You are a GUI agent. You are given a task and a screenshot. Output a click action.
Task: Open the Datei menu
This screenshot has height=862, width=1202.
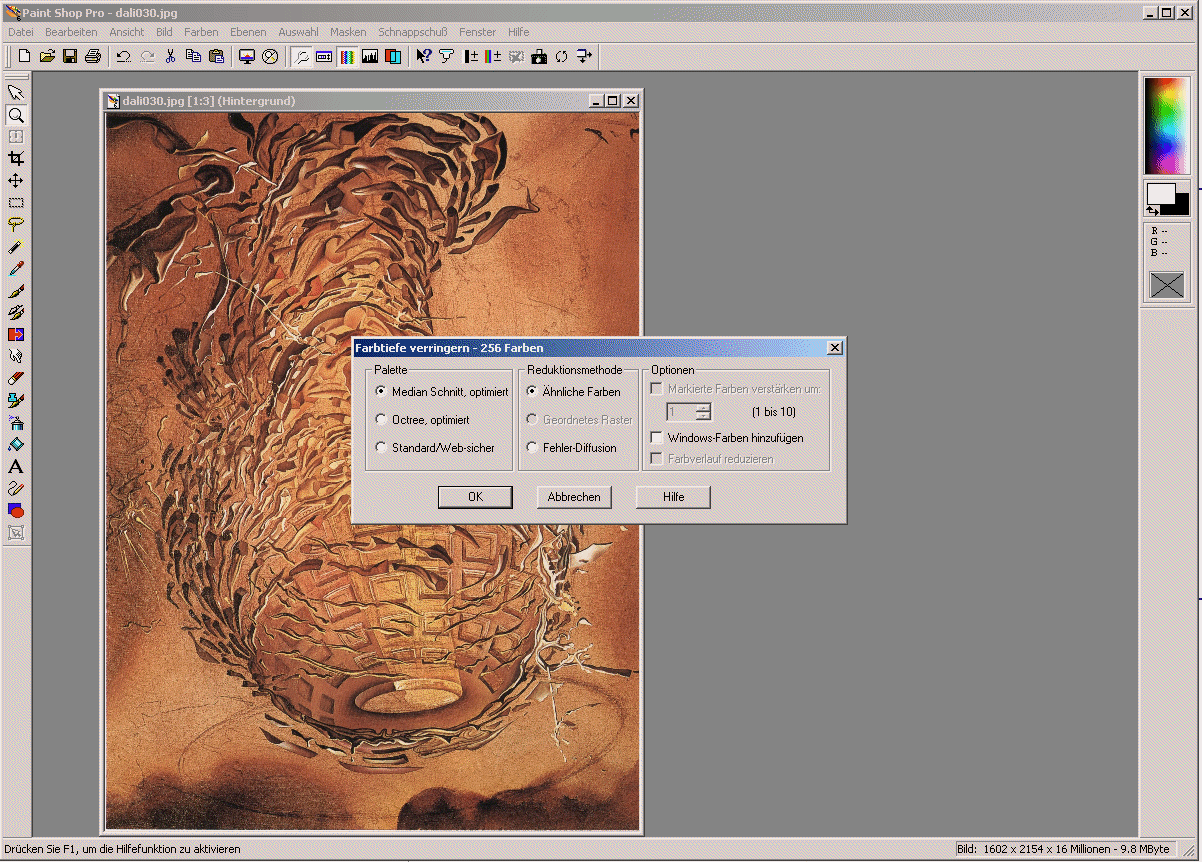tap(21, 32)
